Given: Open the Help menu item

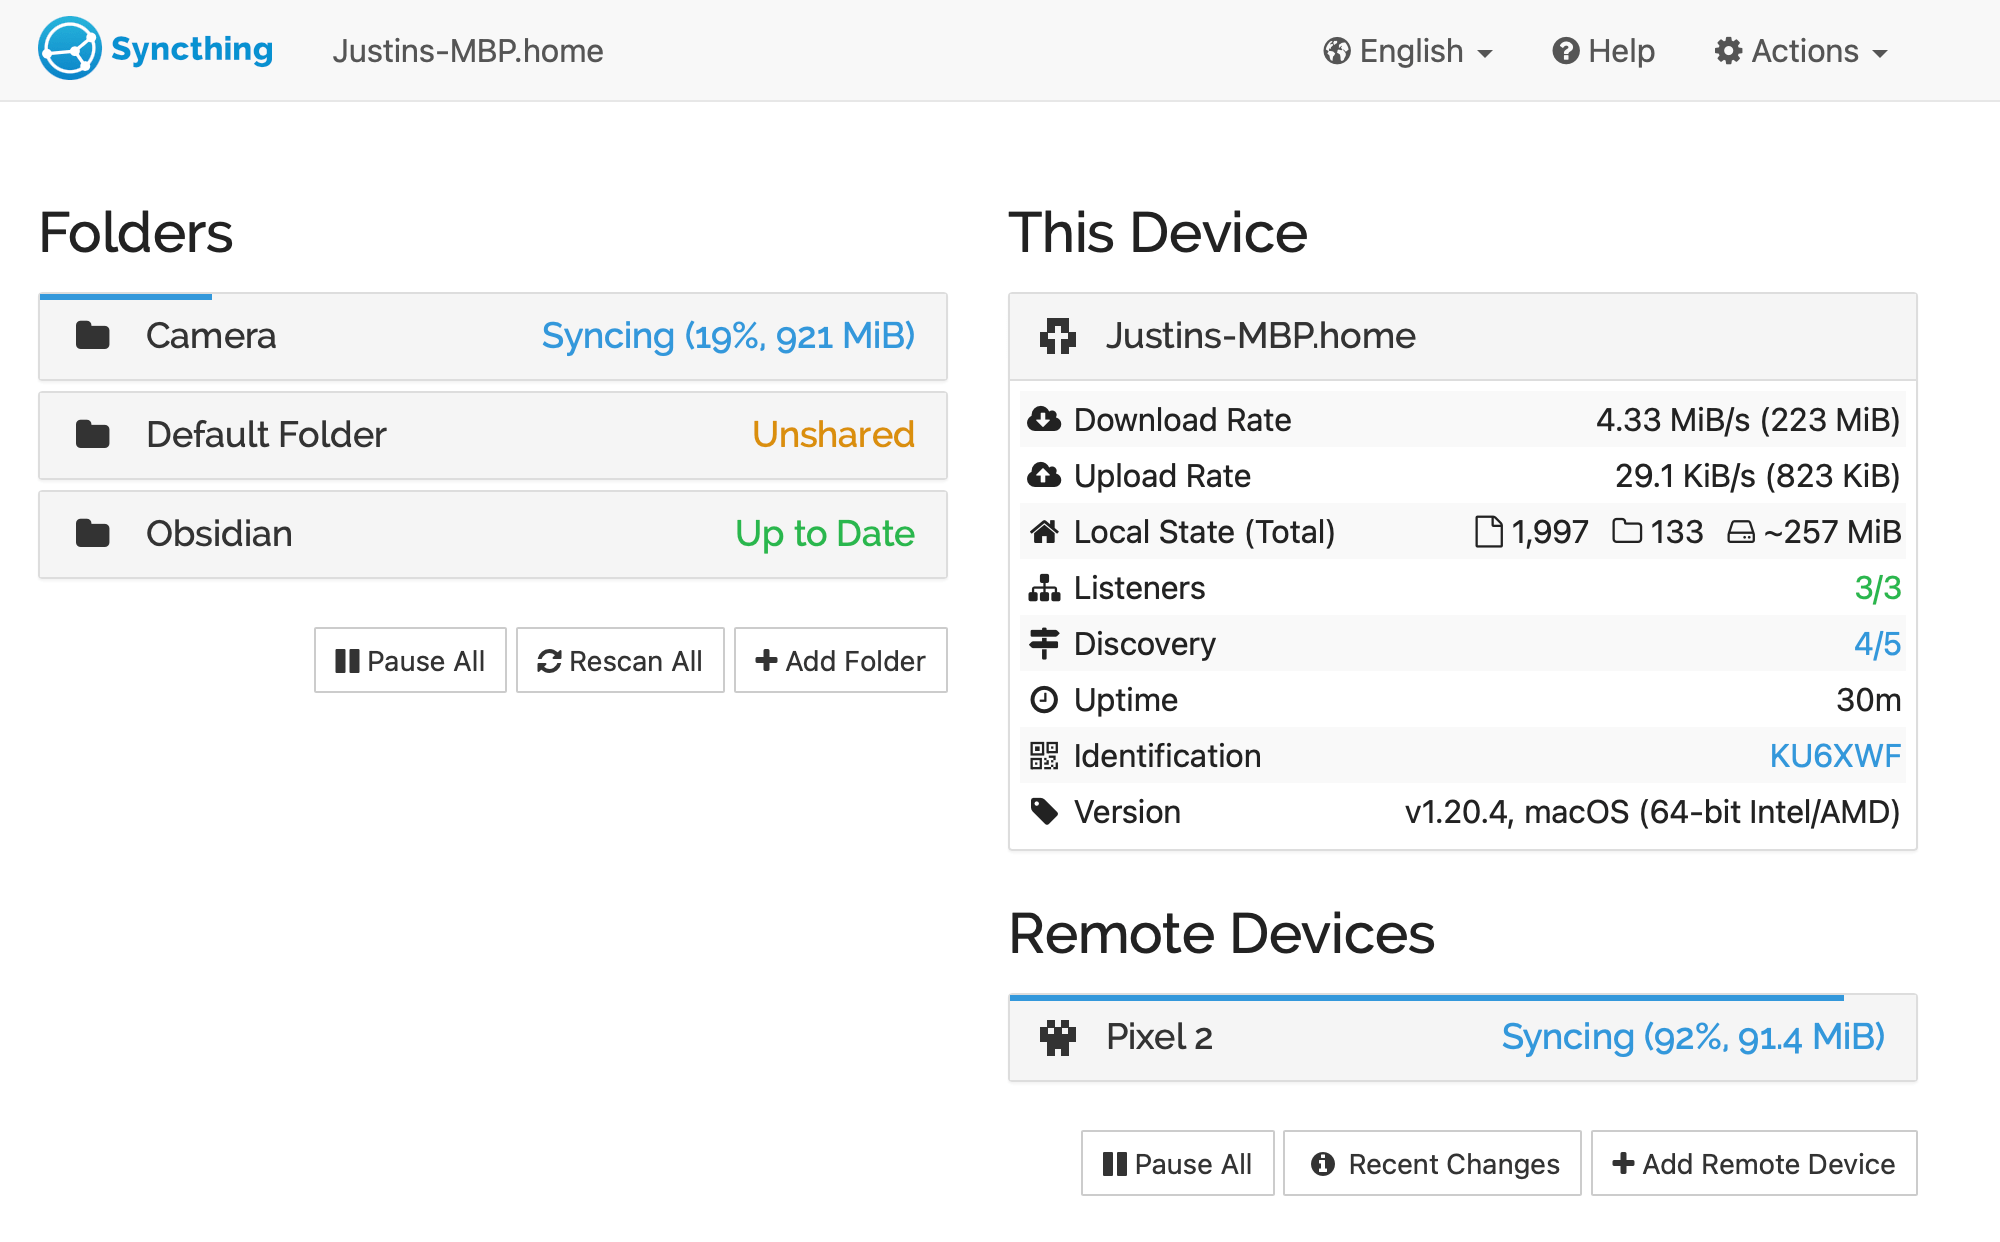Looking at the screenshot, I should click(x=1604, y=51).
